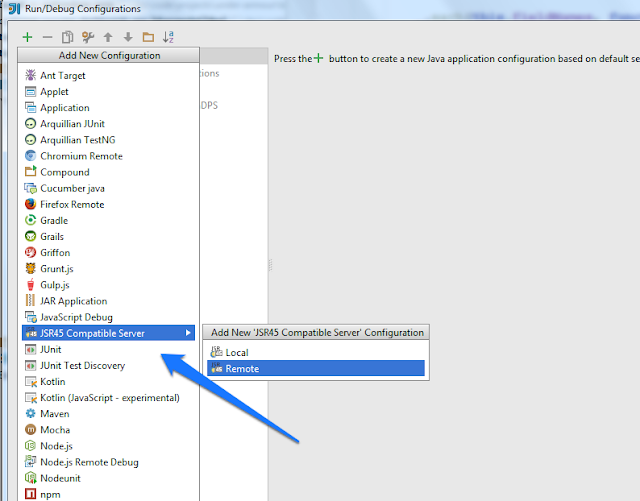The width and height of the screenshot is (640, 501).
Task: Click the Gulp.js cup icon
Action: pyautogui.click(x=31, y=284)
